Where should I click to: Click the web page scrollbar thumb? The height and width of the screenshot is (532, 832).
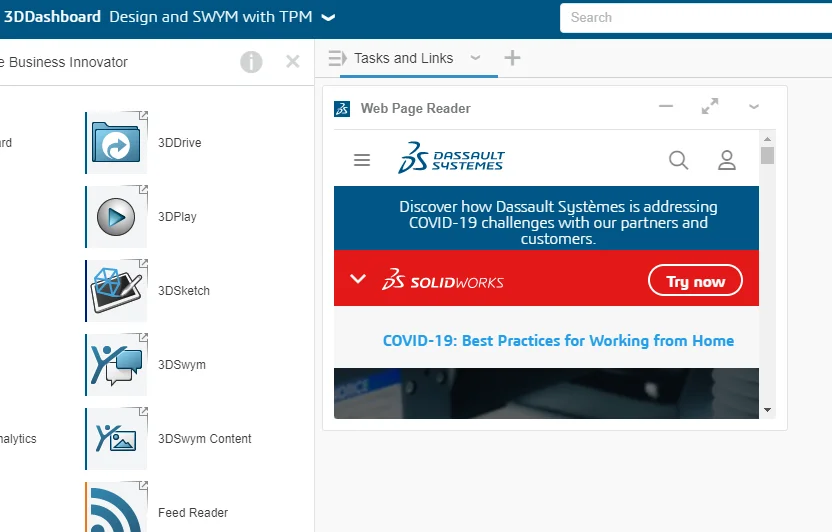pyautogui.click(x=767, y=155)
